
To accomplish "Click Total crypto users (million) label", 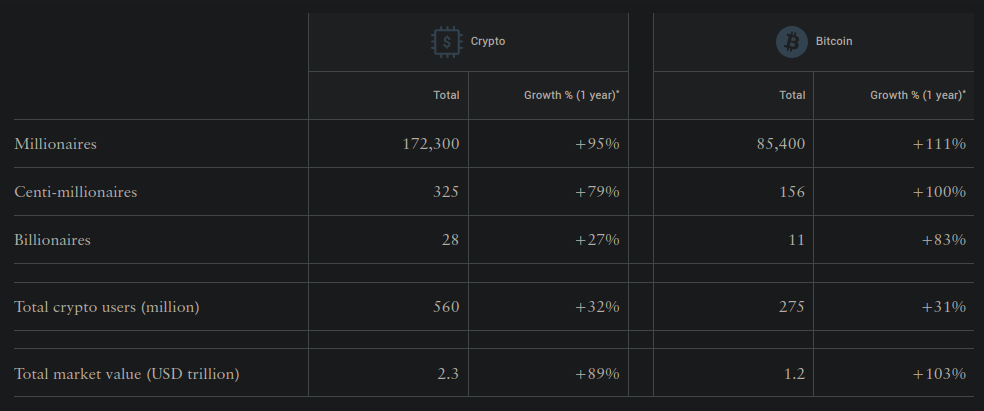I will click(x=106, y=307).
